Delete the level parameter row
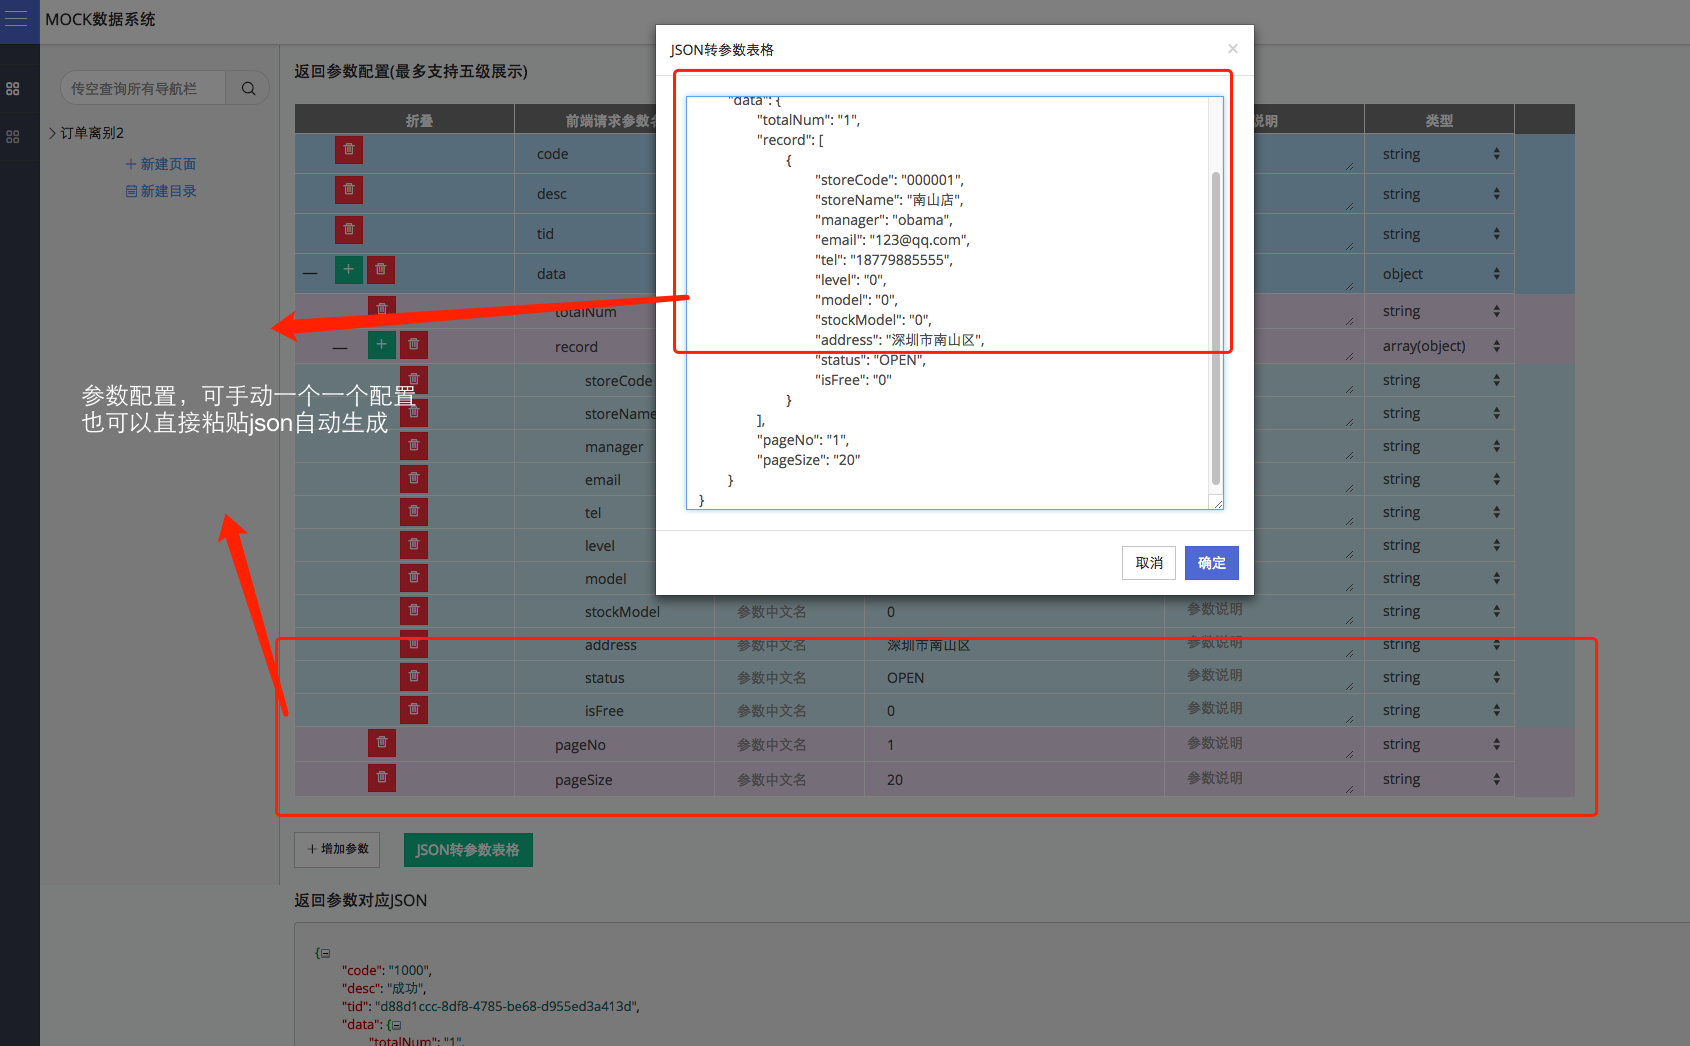The image size is (1690, 1046). (x=414, y=544)
